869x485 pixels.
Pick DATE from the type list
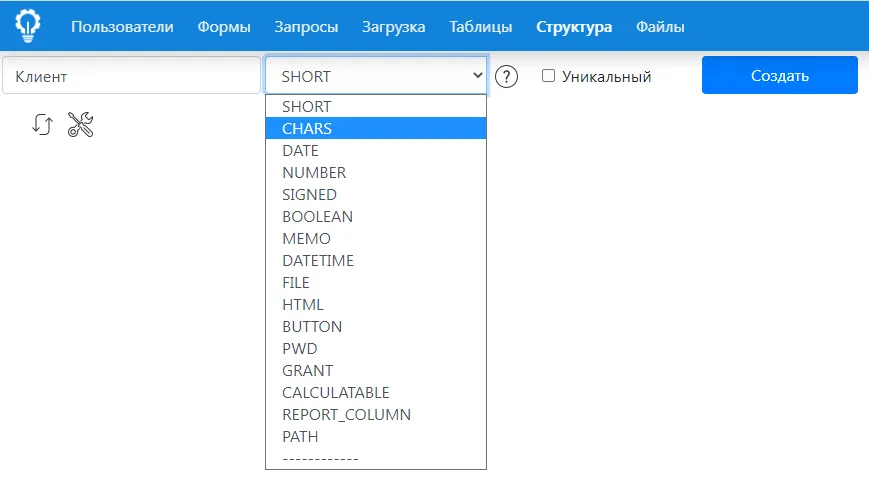(x=376, y=150)
